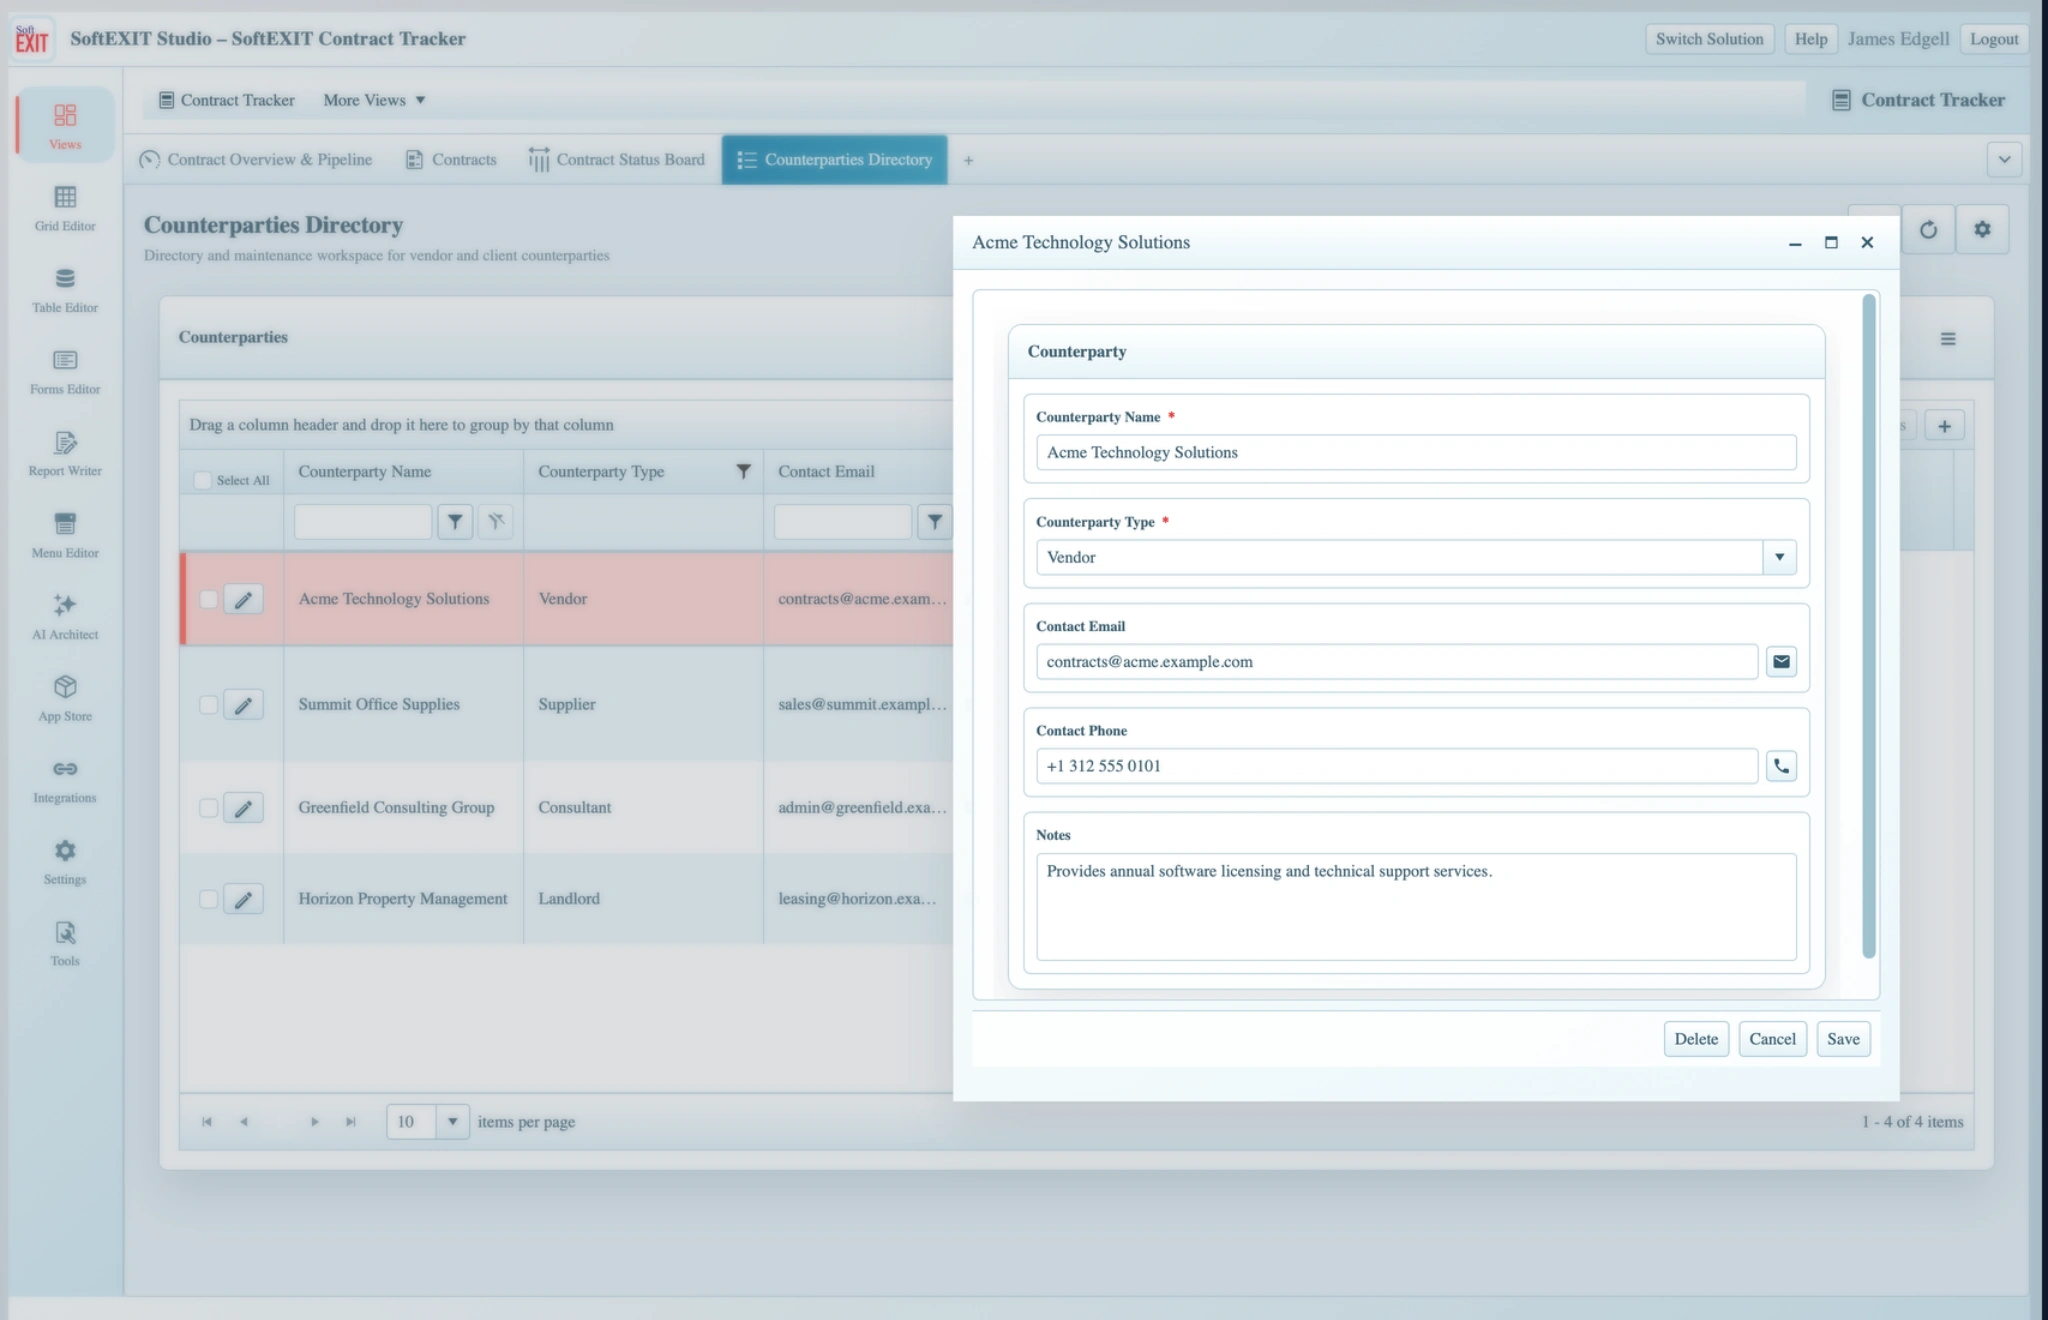The height and width of the screenshot is (1320, 2048).
Task: Check the Acme Technology Solutions row checkbox
Action: click(208, 599)
